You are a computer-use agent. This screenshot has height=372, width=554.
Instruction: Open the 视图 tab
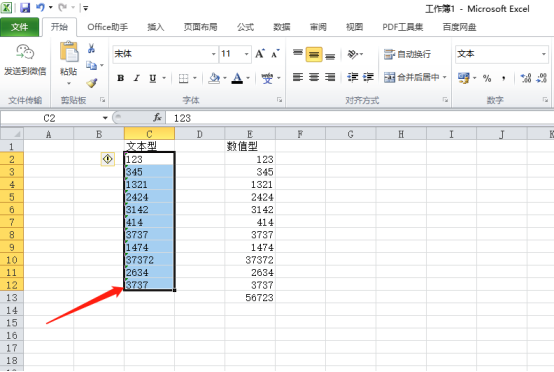[x=354, y=27]
